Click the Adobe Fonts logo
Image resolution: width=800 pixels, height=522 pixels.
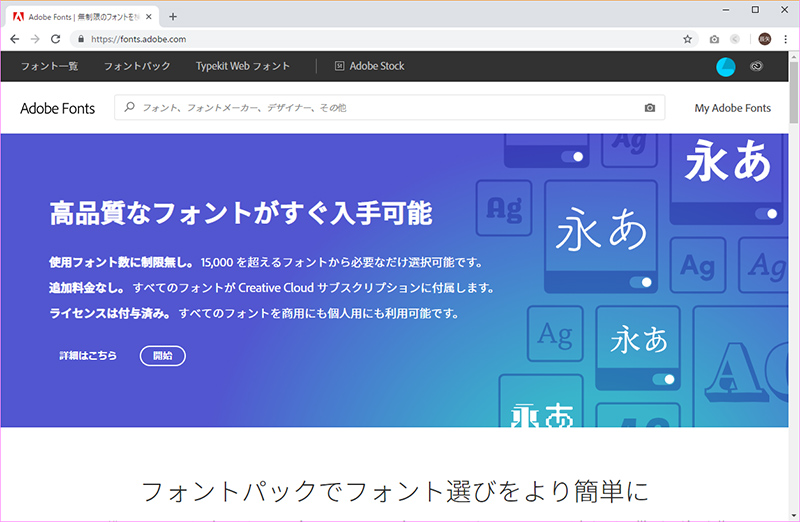click(58, 108)
